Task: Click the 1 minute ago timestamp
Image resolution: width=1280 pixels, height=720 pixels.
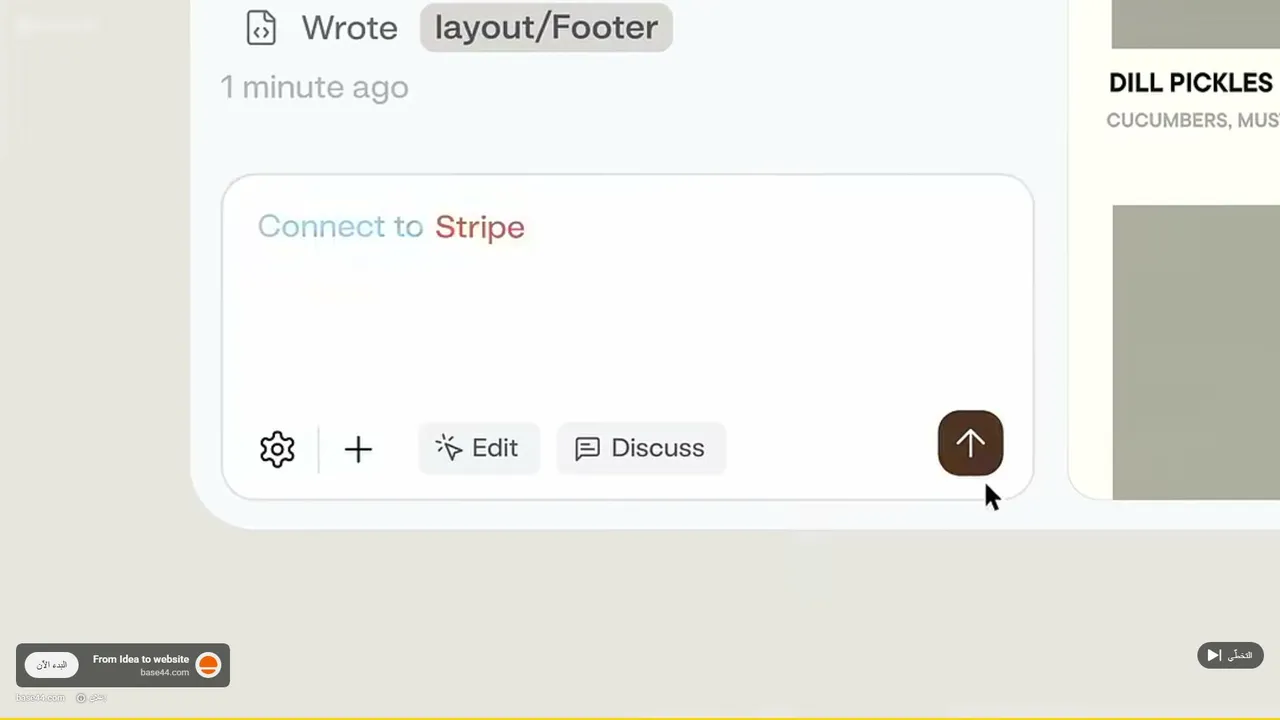Action: click(314, 88)
